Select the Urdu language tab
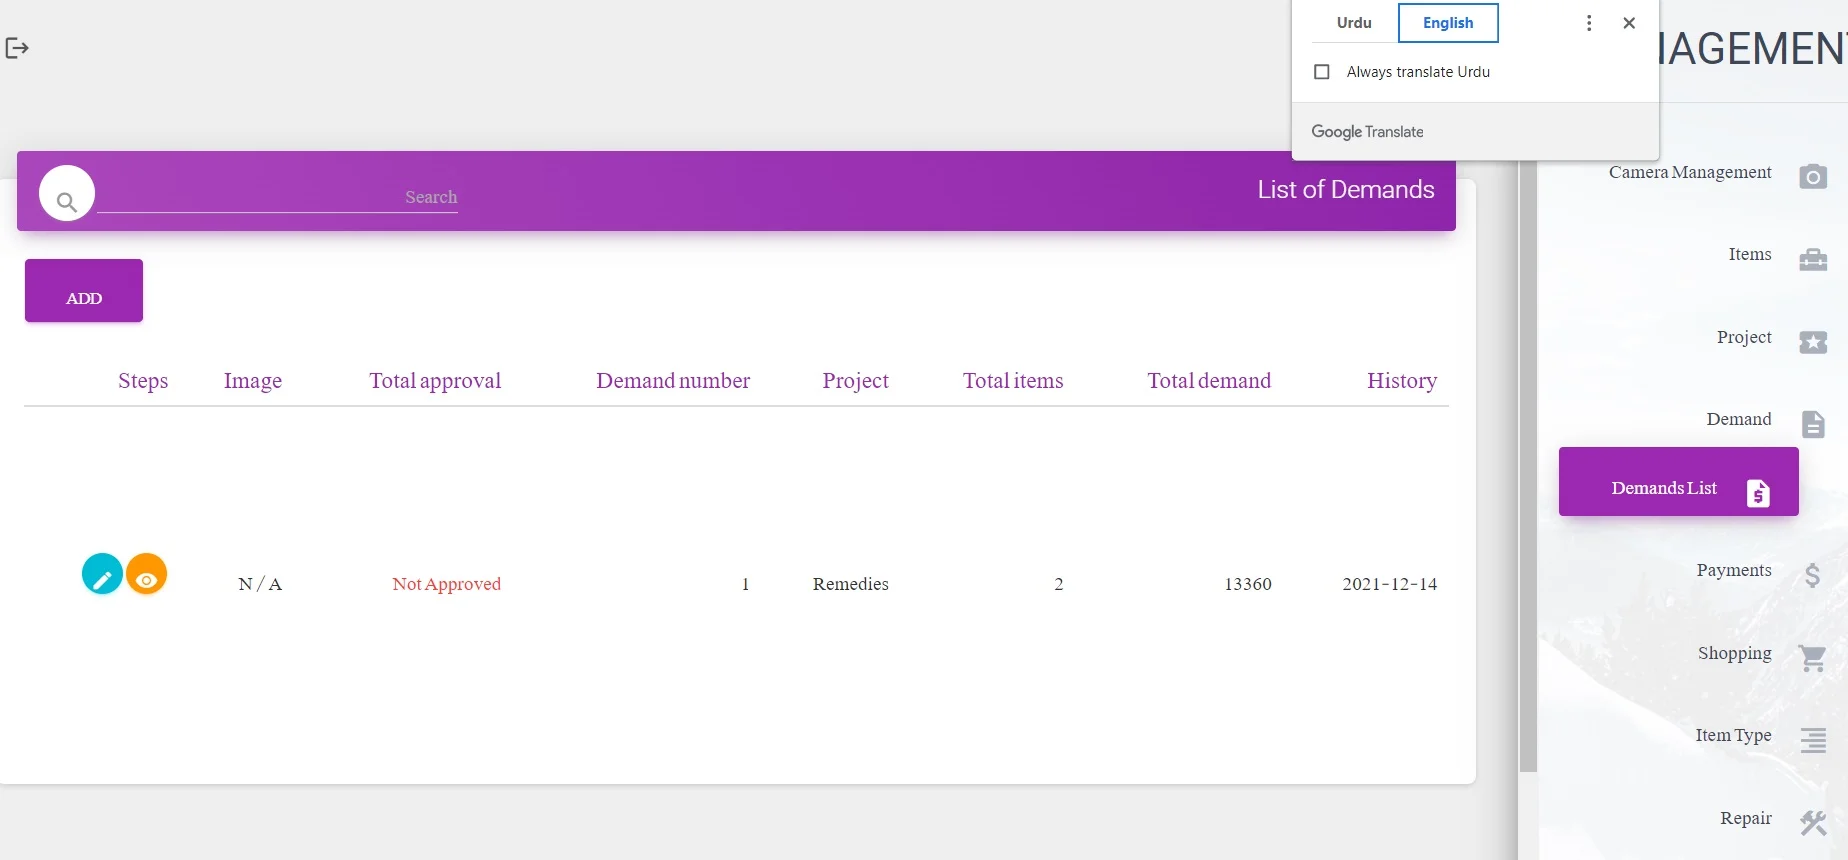This screenshot has width=1848, height=860. [x=1354, y=23]
